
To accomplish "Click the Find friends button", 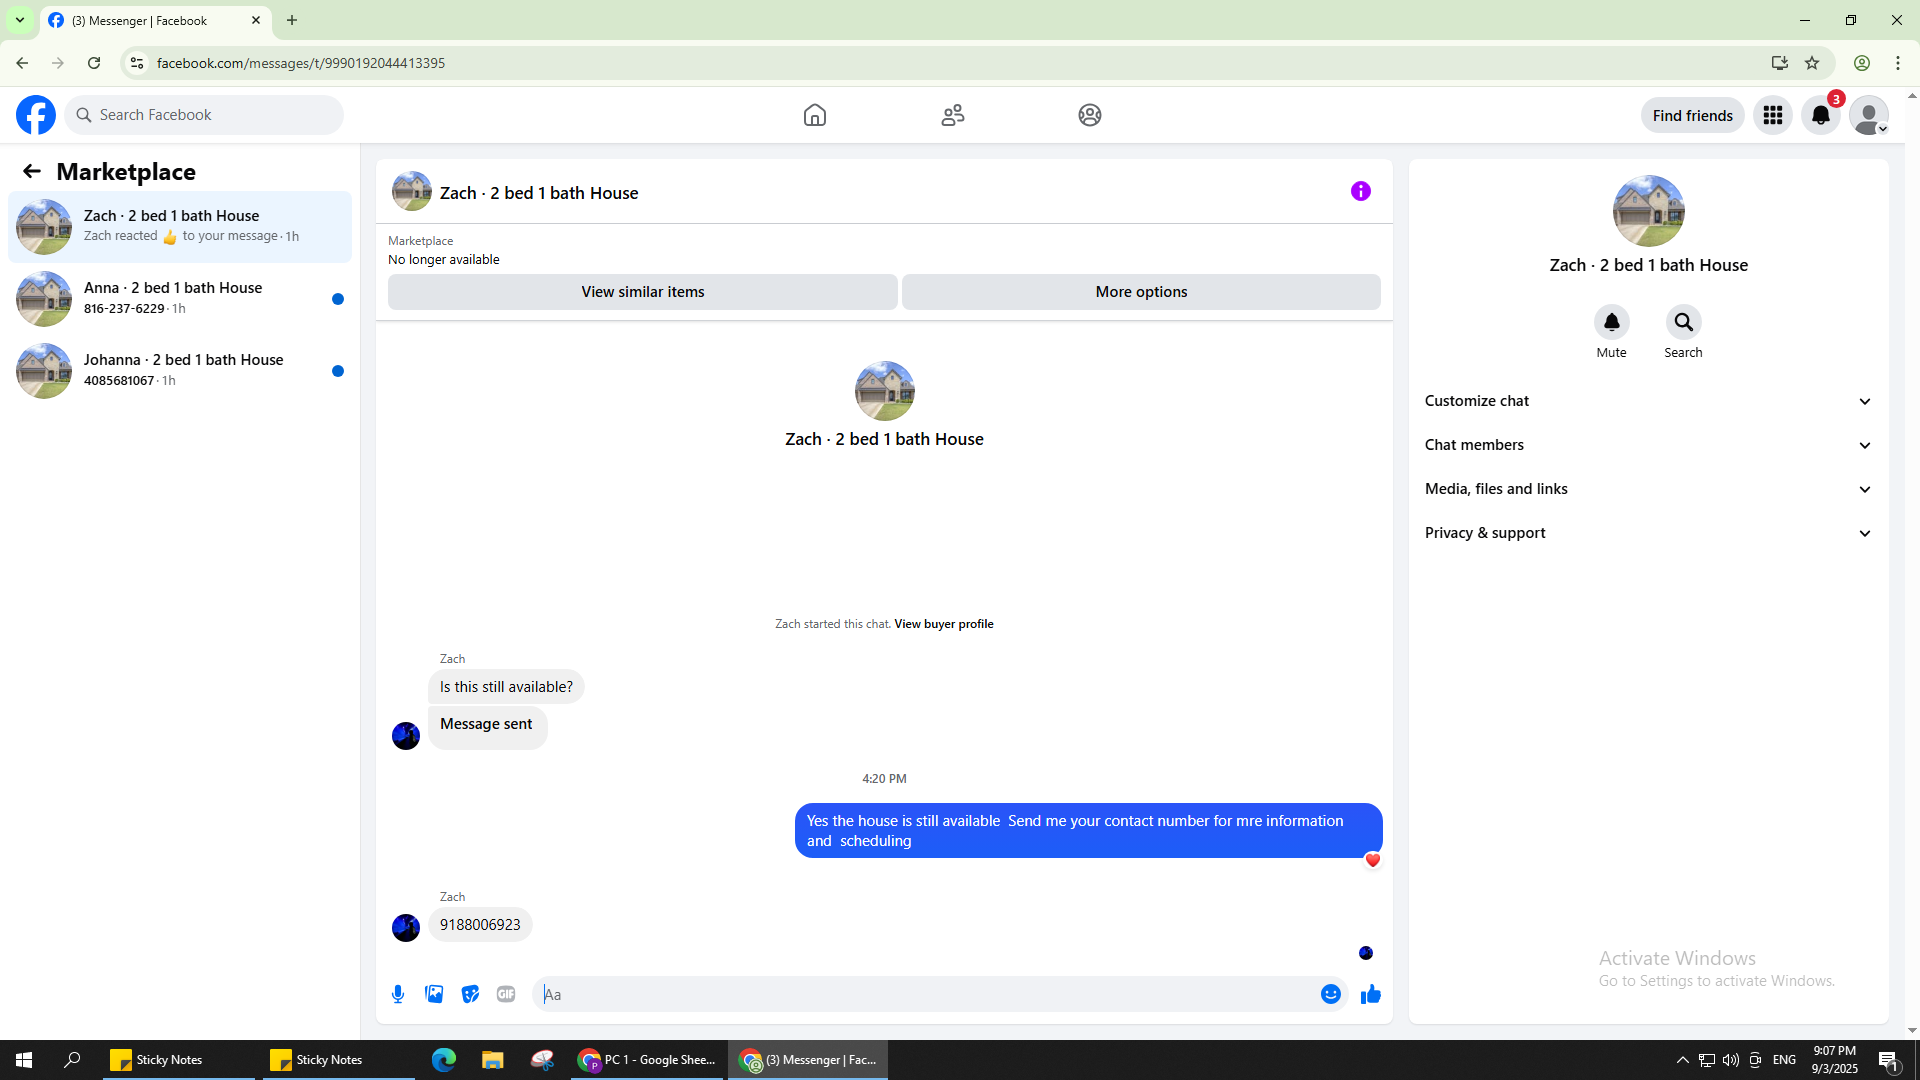I will (x=1693, y=115).
